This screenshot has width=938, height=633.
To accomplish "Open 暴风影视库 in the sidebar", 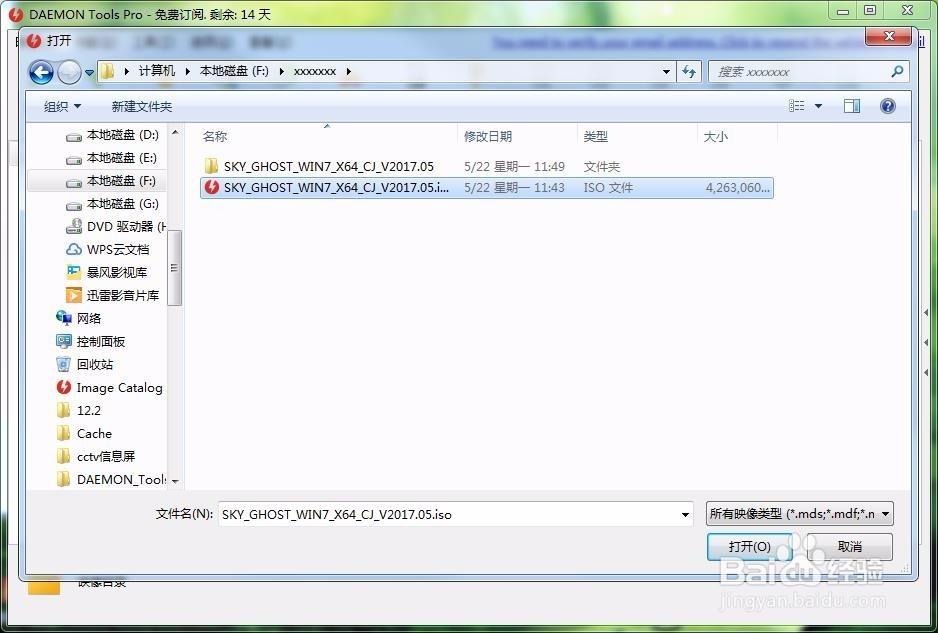I will (106, 272).
